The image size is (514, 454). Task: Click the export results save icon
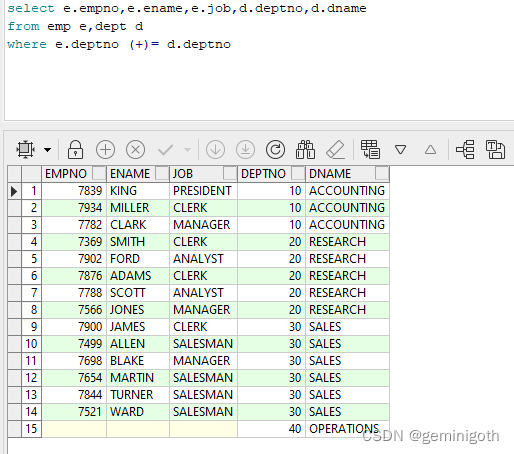[x=495, y=149]
